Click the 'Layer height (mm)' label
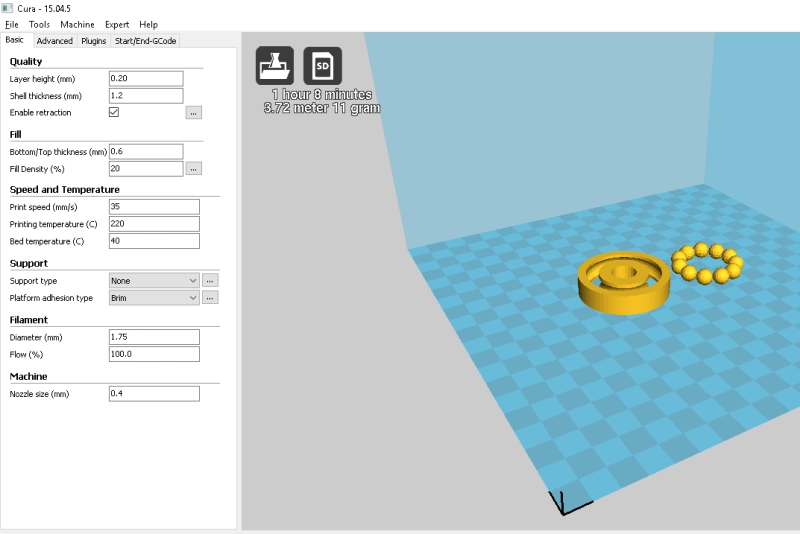This screenshot has height=534, width=800. [42, 79]
